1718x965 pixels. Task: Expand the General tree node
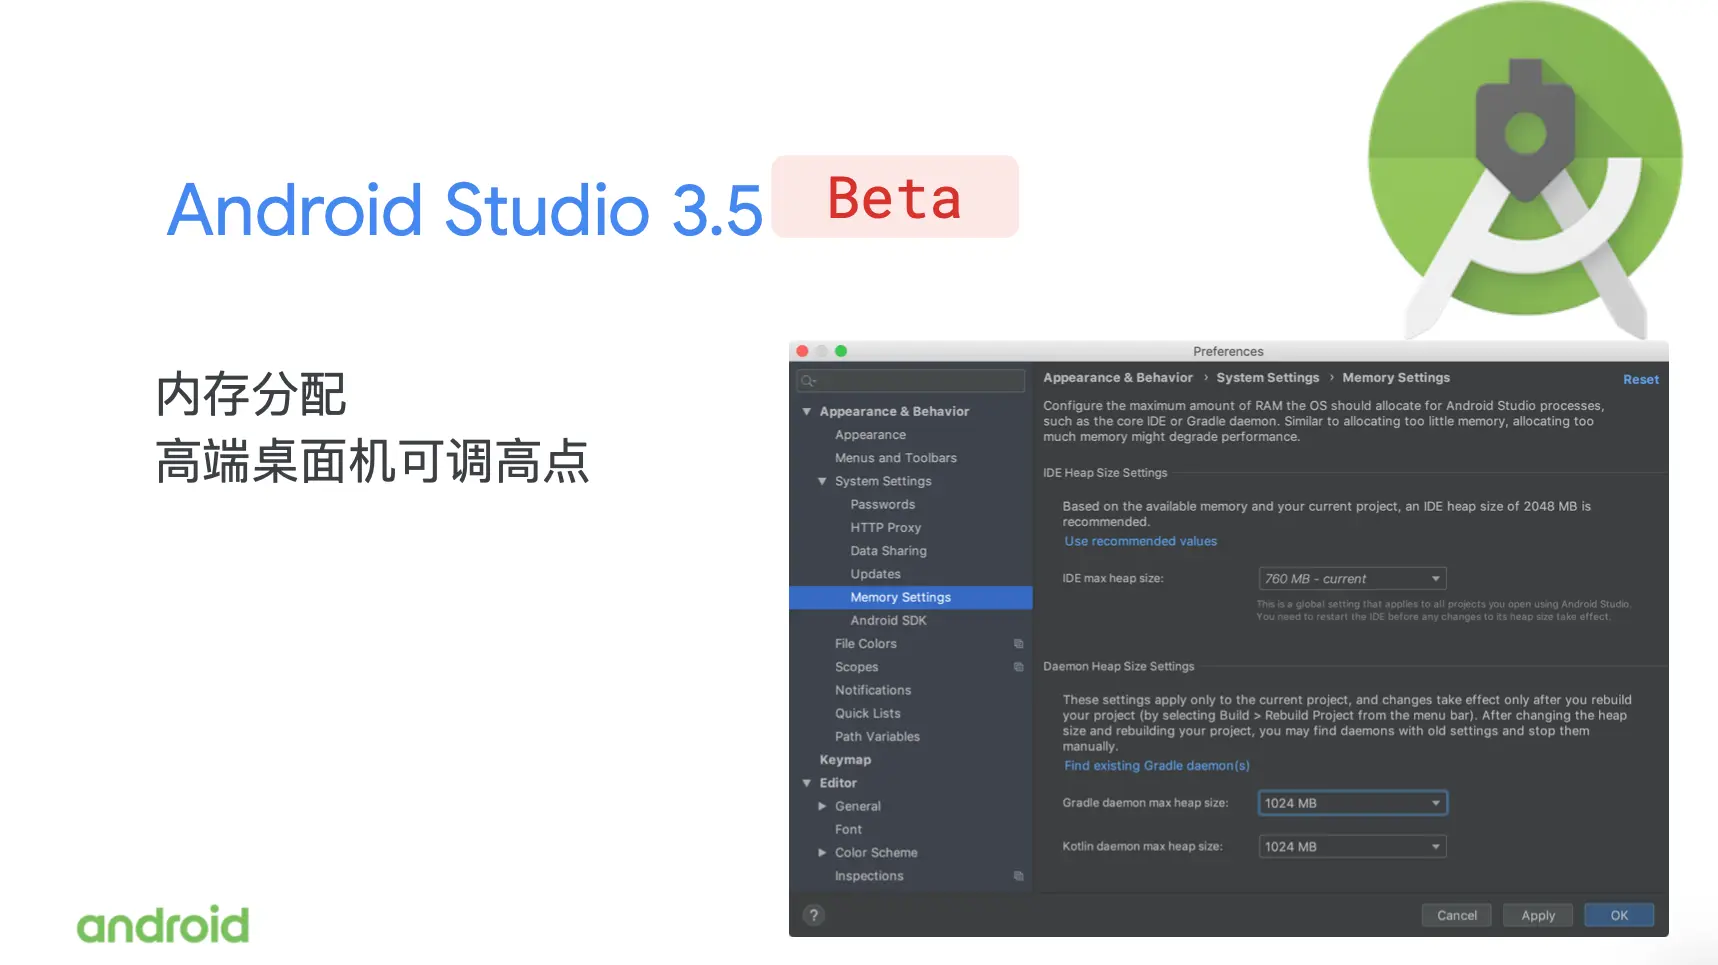coord(822,806)
